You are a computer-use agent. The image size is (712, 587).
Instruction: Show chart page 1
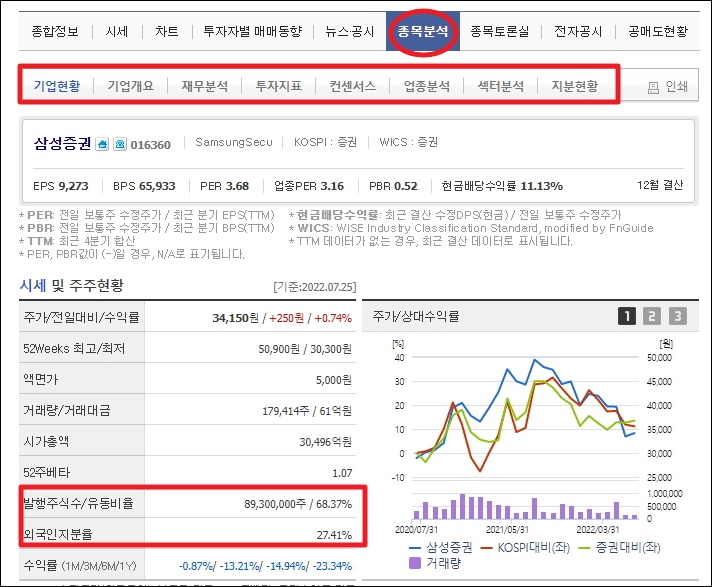point(627,316)
